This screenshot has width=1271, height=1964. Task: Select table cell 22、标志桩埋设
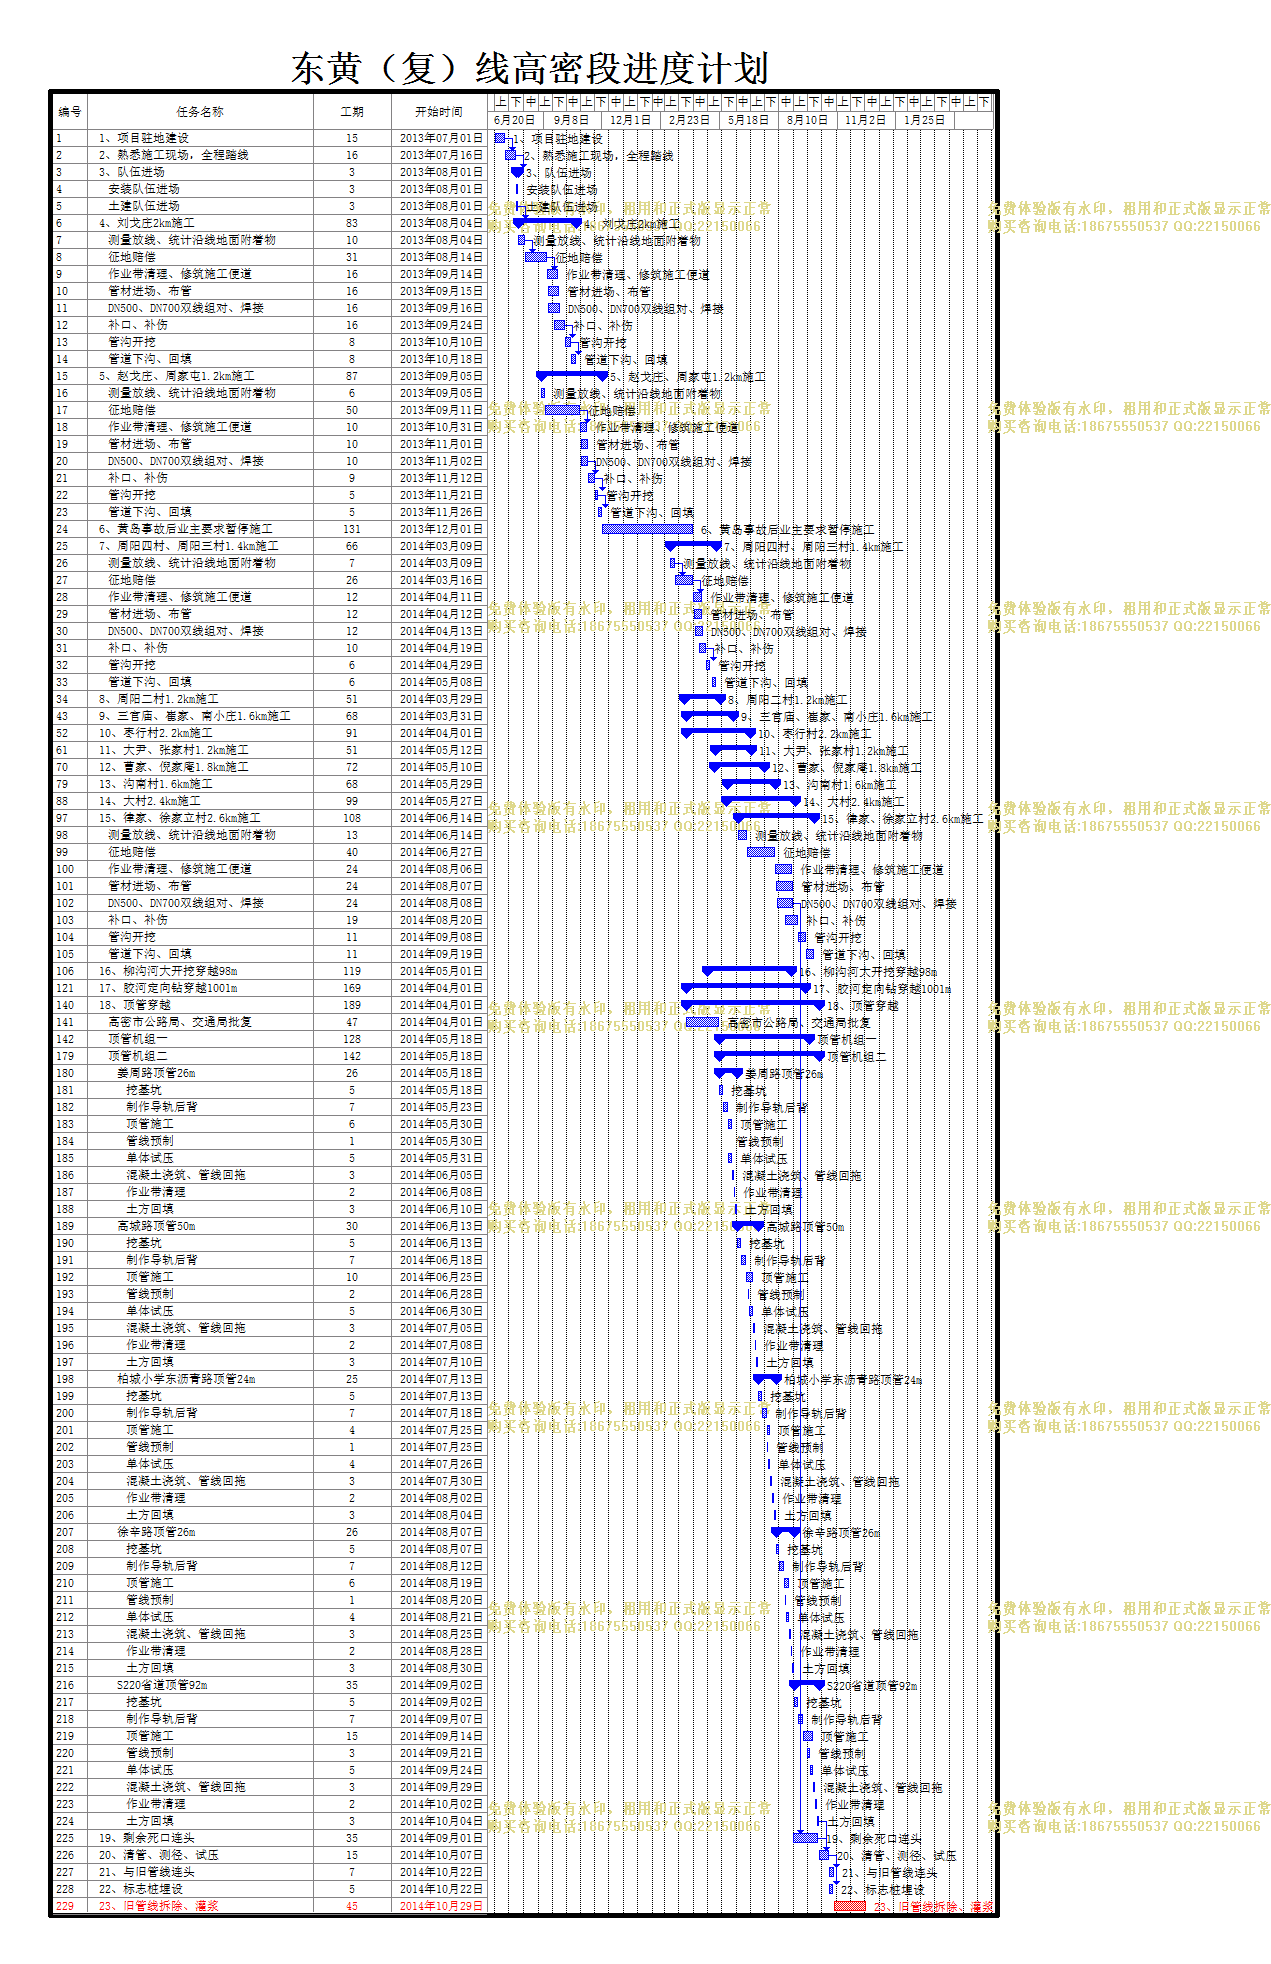[200, 1889]
